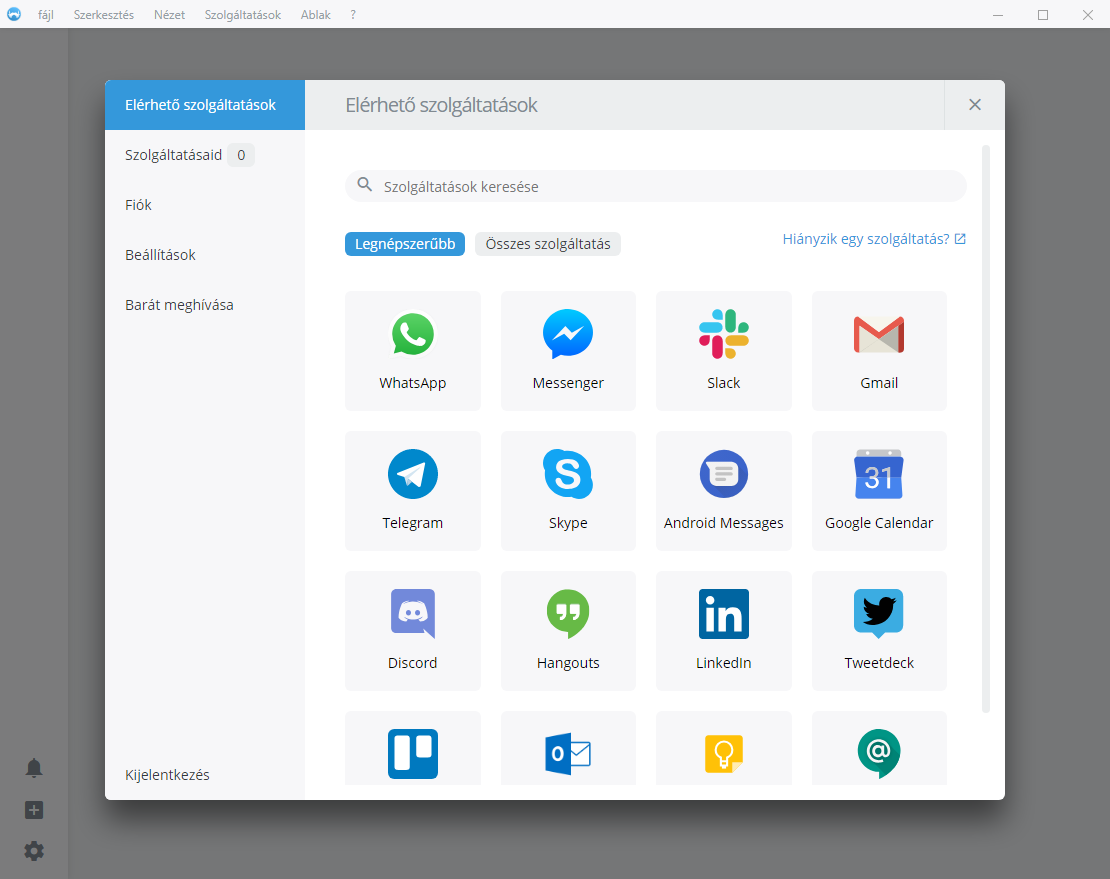Viewport: 1110px width, 879px height.
Task: Open the Szolgáltatások menu
Action: [242, 15]
